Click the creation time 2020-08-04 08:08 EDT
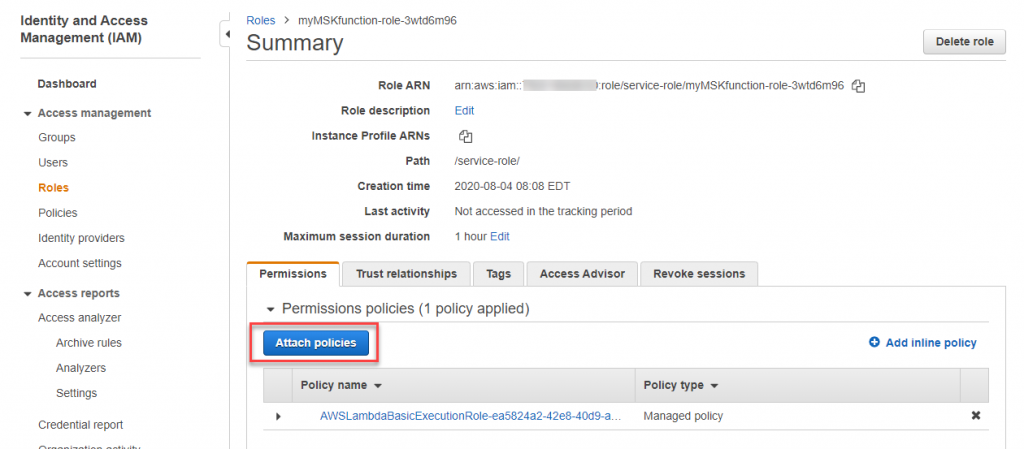Screen dimensions: 1024x449 [513, 186]
